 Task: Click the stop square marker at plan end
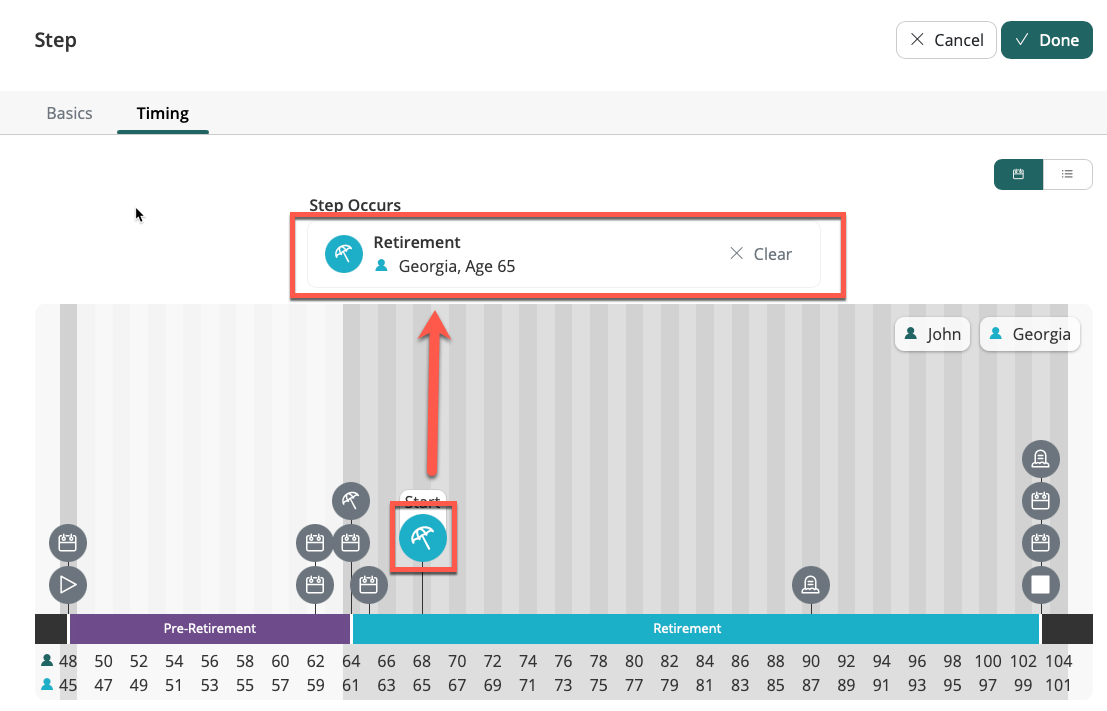1040,584
